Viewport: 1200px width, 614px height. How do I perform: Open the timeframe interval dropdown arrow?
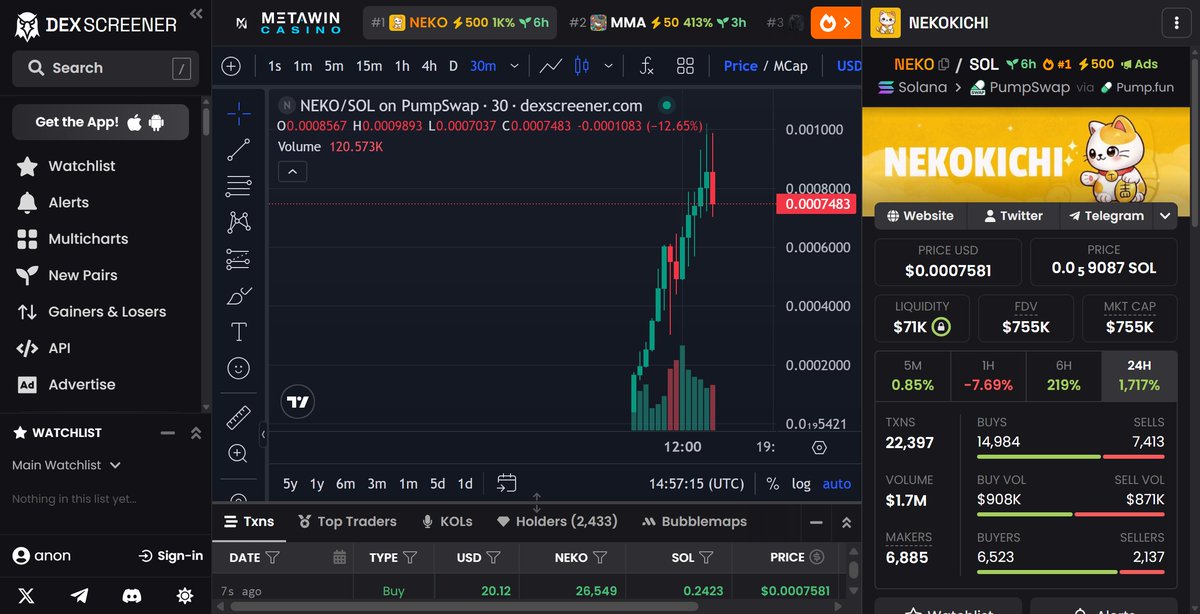514,66
